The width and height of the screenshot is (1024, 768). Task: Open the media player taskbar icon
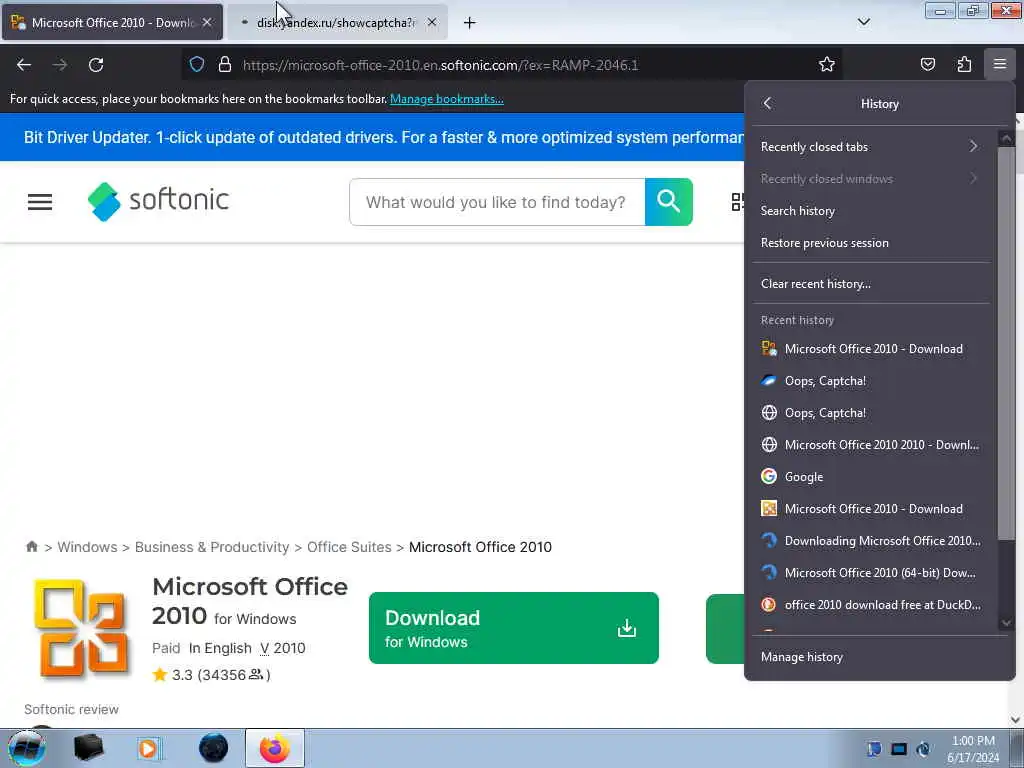pos(148,748)
